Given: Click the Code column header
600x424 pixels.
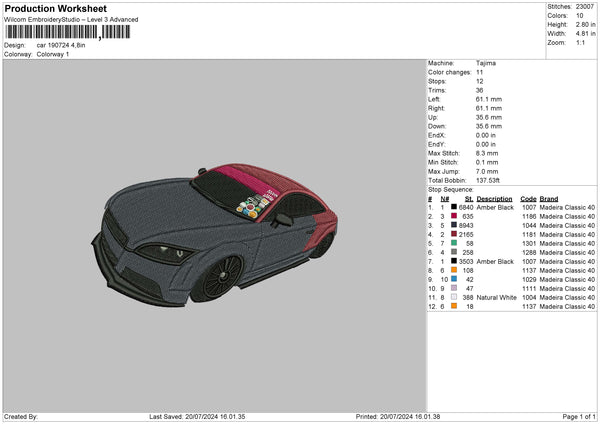Looking at the screenshot, I should [528, 198].
